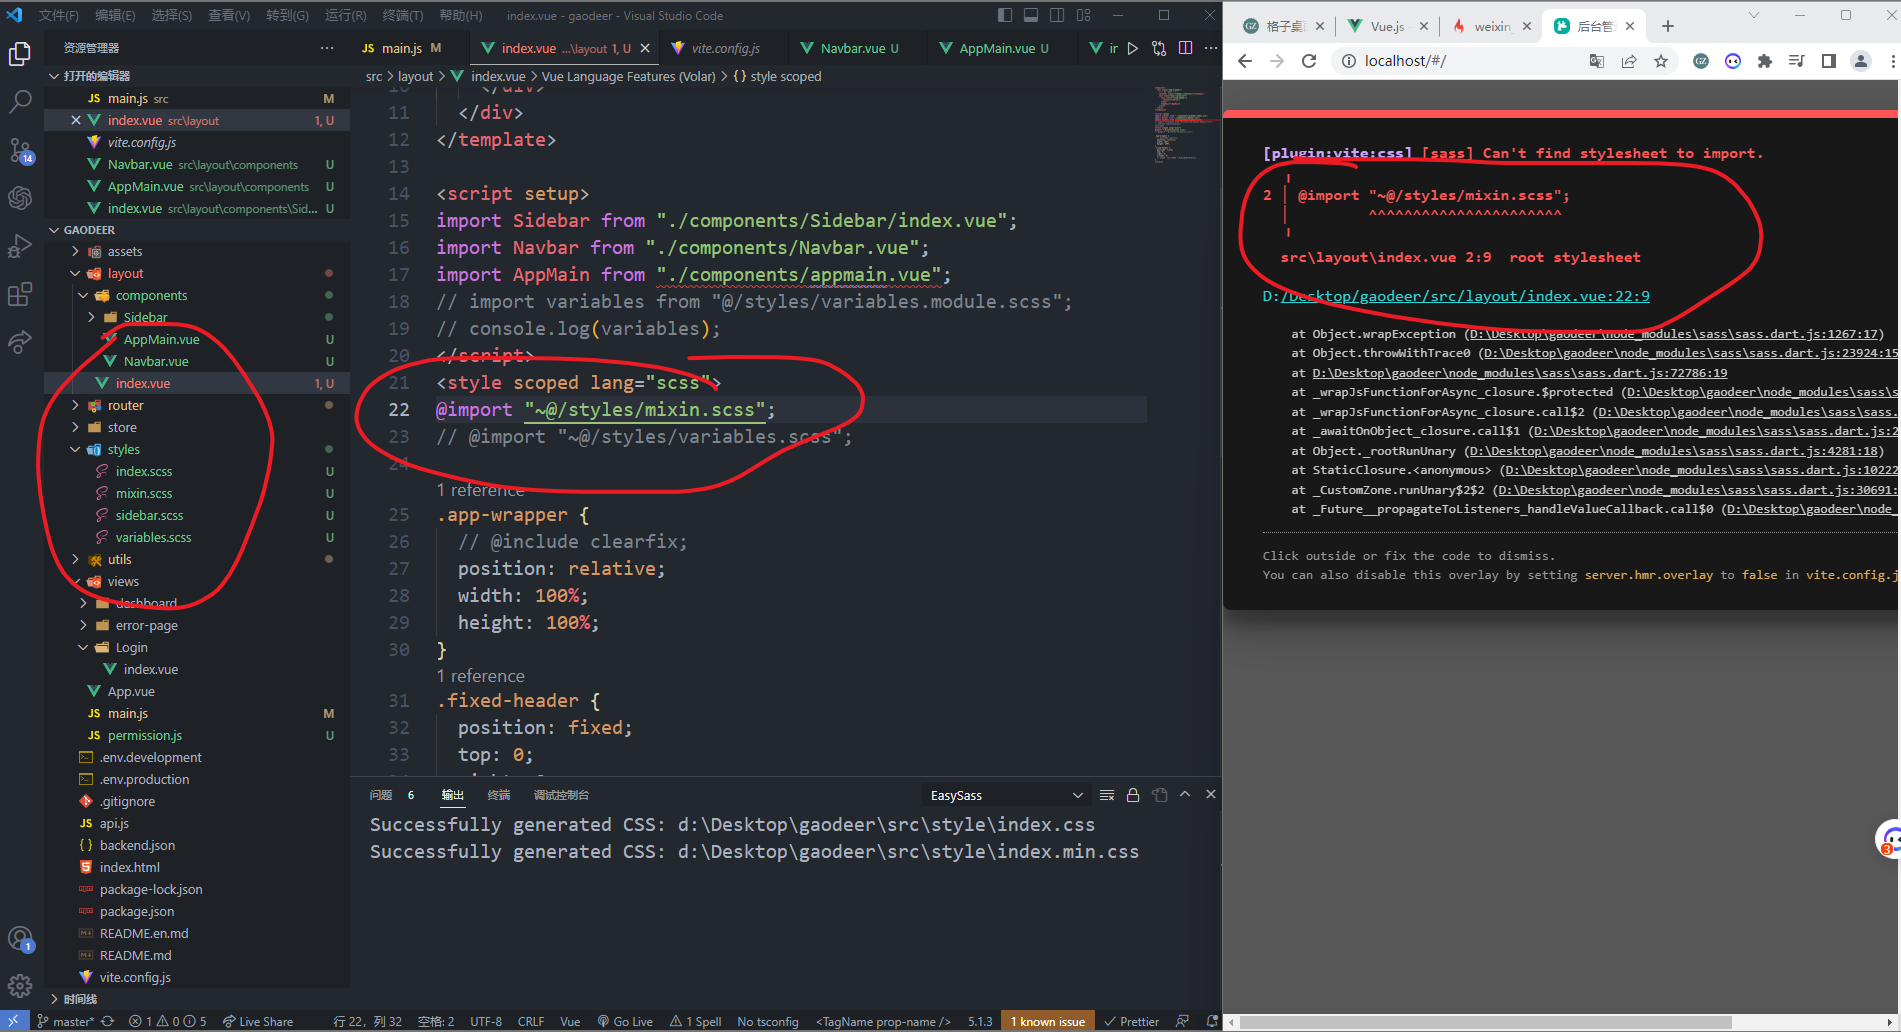Open Run and Debug view

20,246
